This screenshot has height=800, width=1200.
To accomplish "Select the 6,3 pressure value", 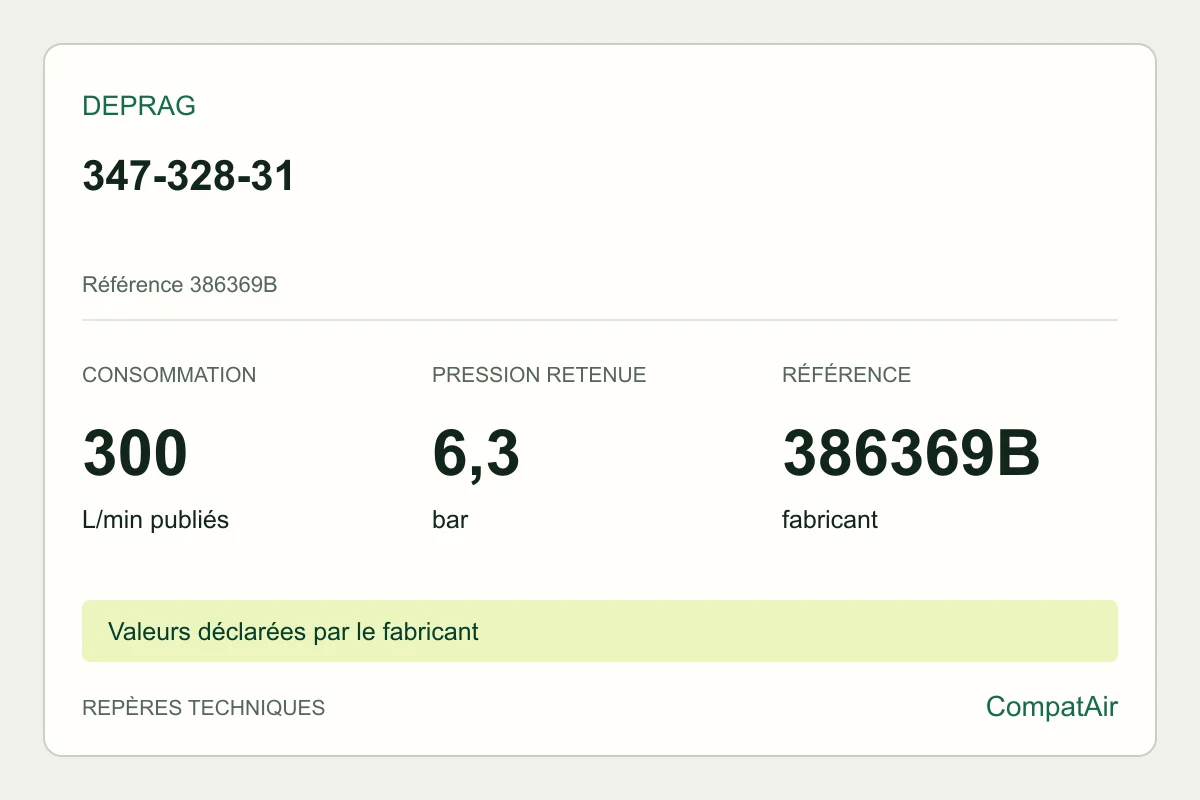I will pyautogui.click(x=476, y=455).
